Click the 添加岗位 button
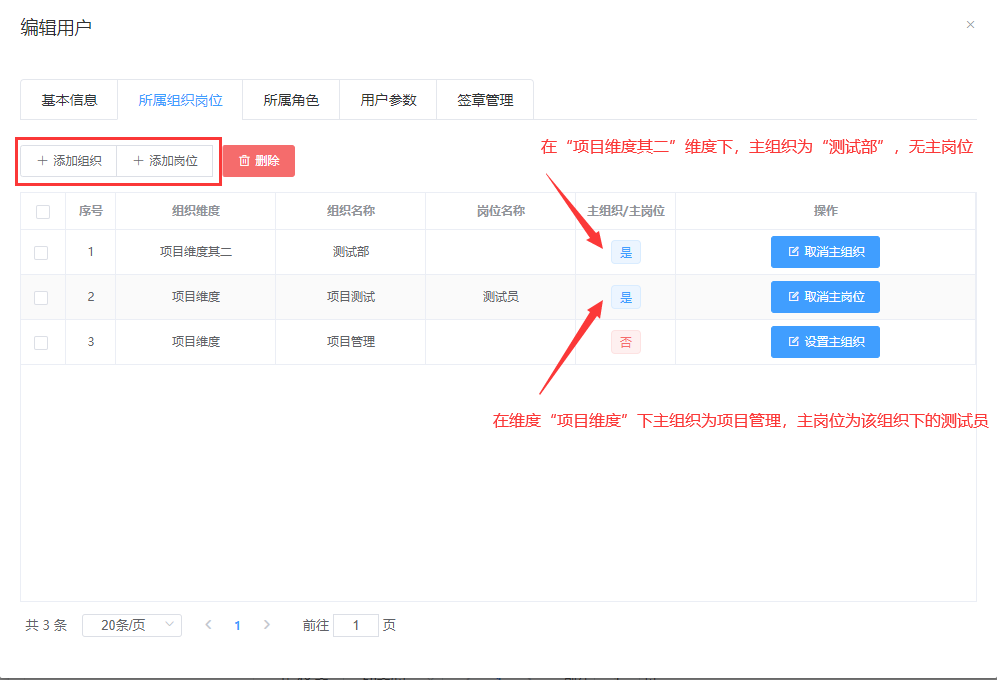This screenshot has height=680, width=997. coord(165,161)
